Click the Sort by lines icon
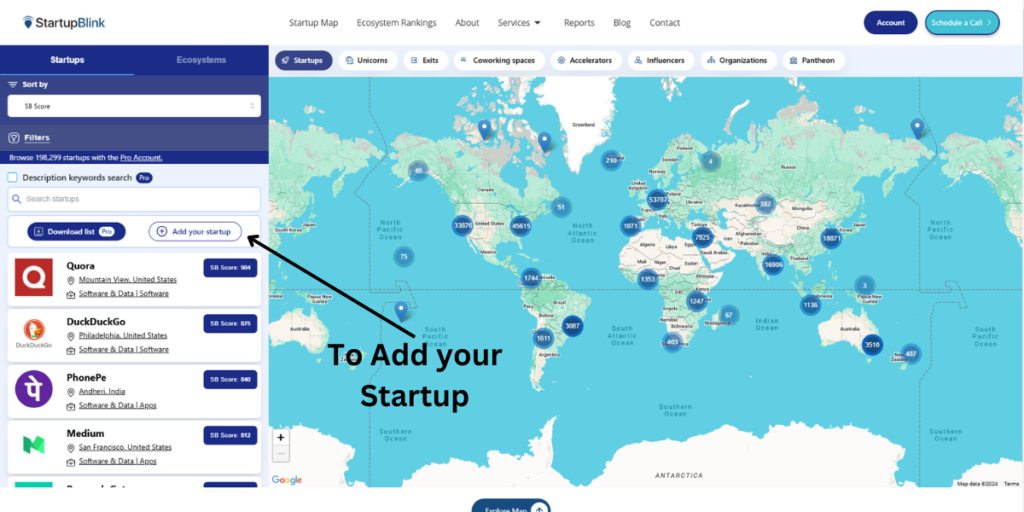1024x512 pixels. (13, 84)
